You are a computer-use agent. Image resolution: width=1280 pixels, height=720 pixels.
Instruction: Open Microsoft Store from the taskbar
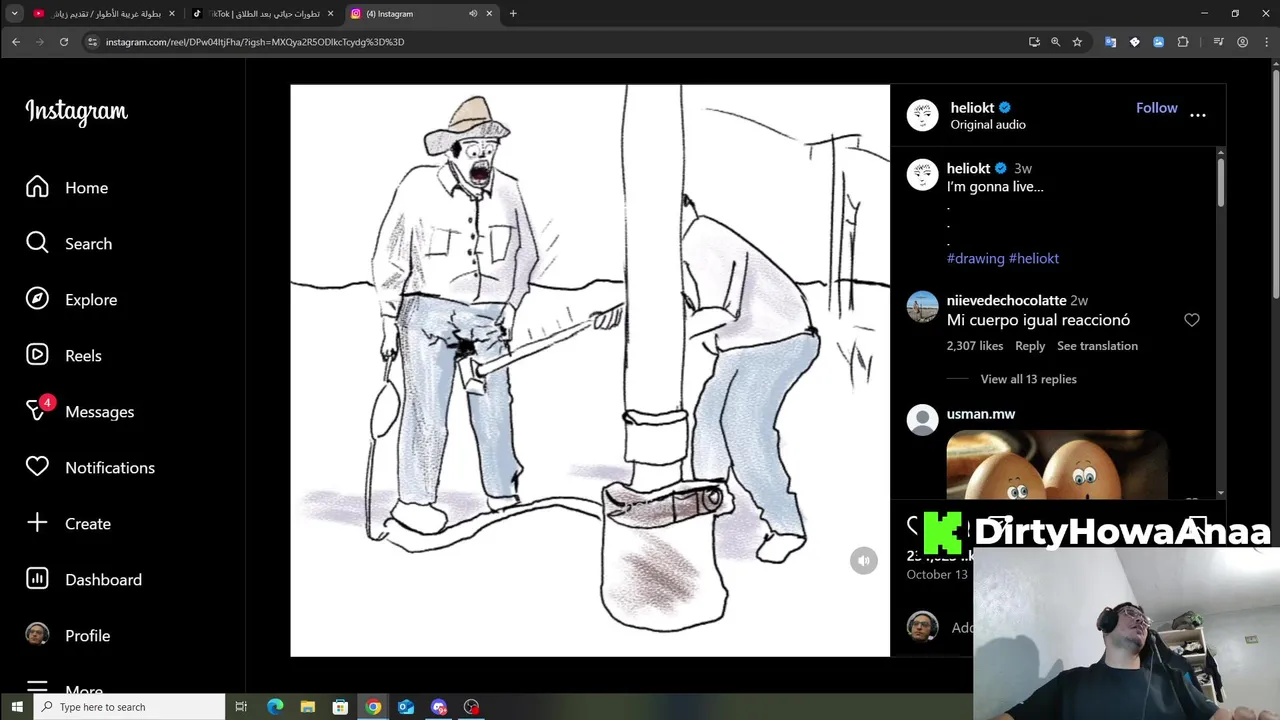click(x=340, y=707)
